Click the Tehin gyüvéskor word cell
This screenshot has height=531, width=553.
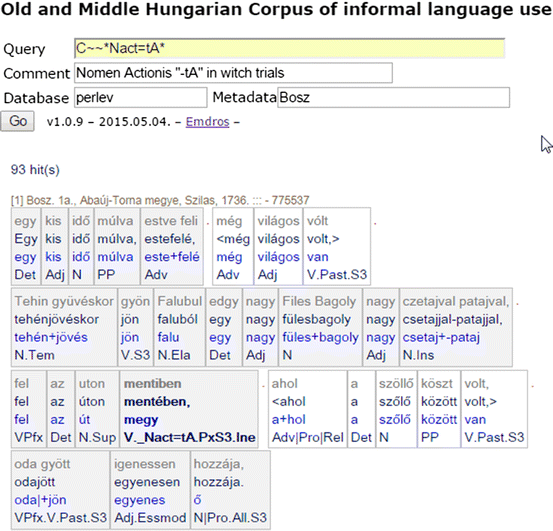64,327
